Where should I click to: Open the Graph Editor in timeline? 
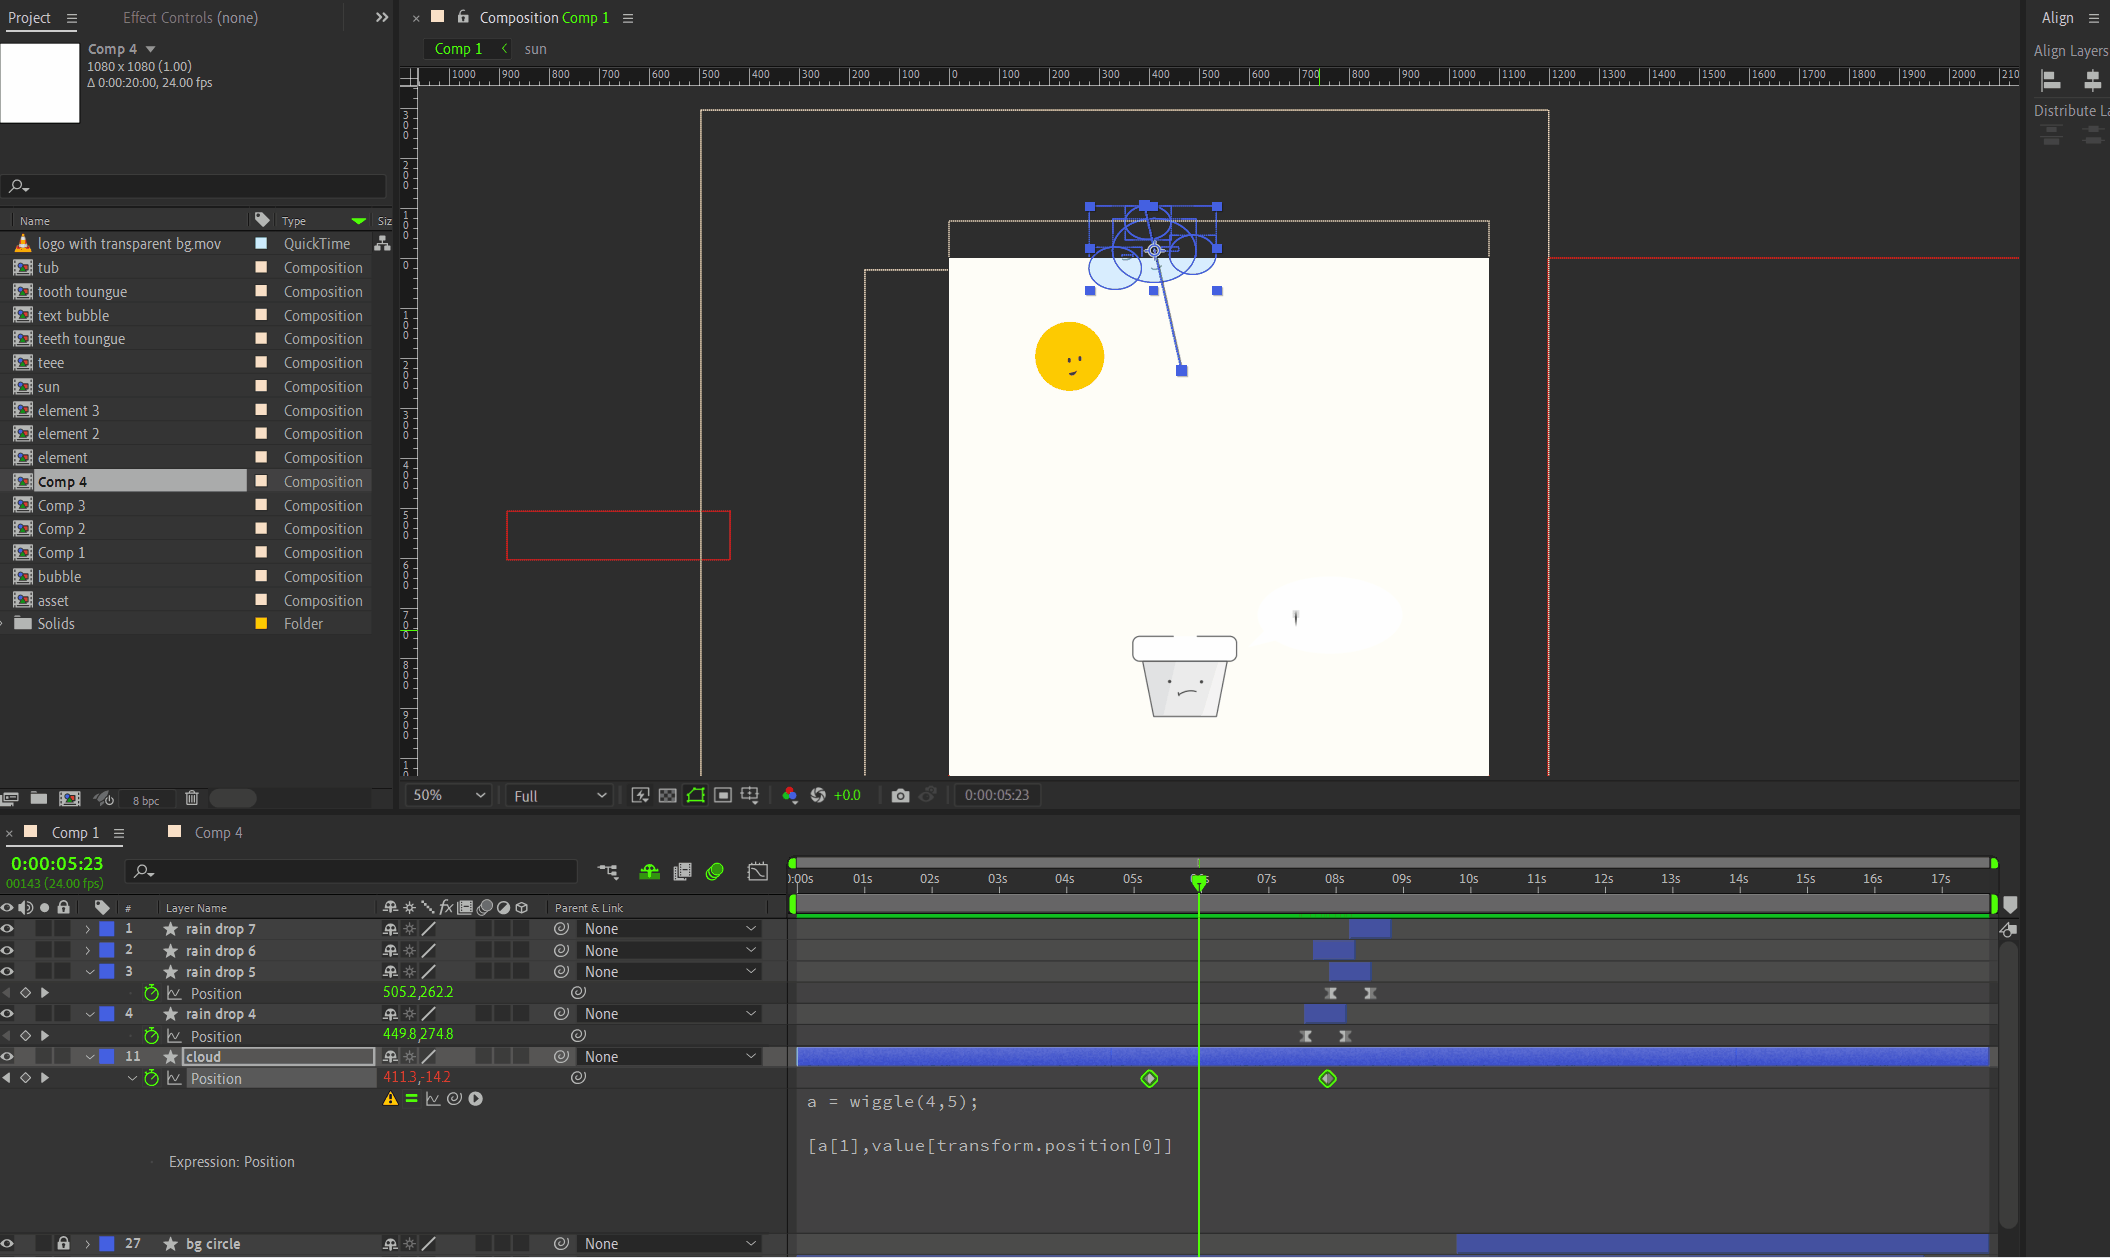tap(758, 871)
